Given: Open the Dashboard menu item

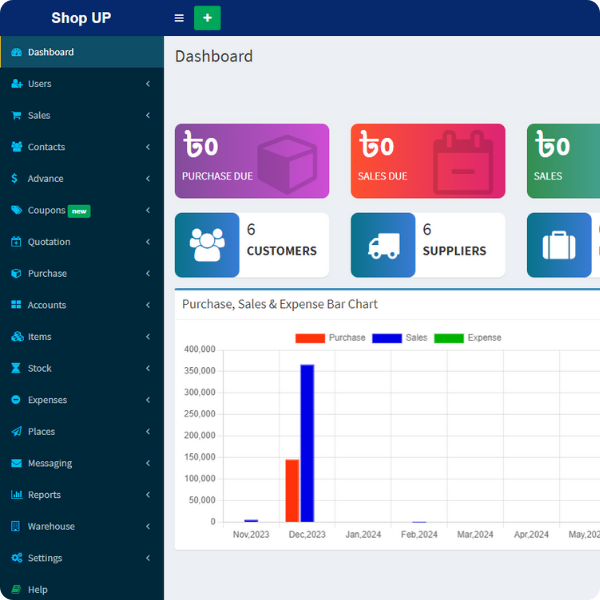Looking at the screenshot, I should (x=50, y=52).
